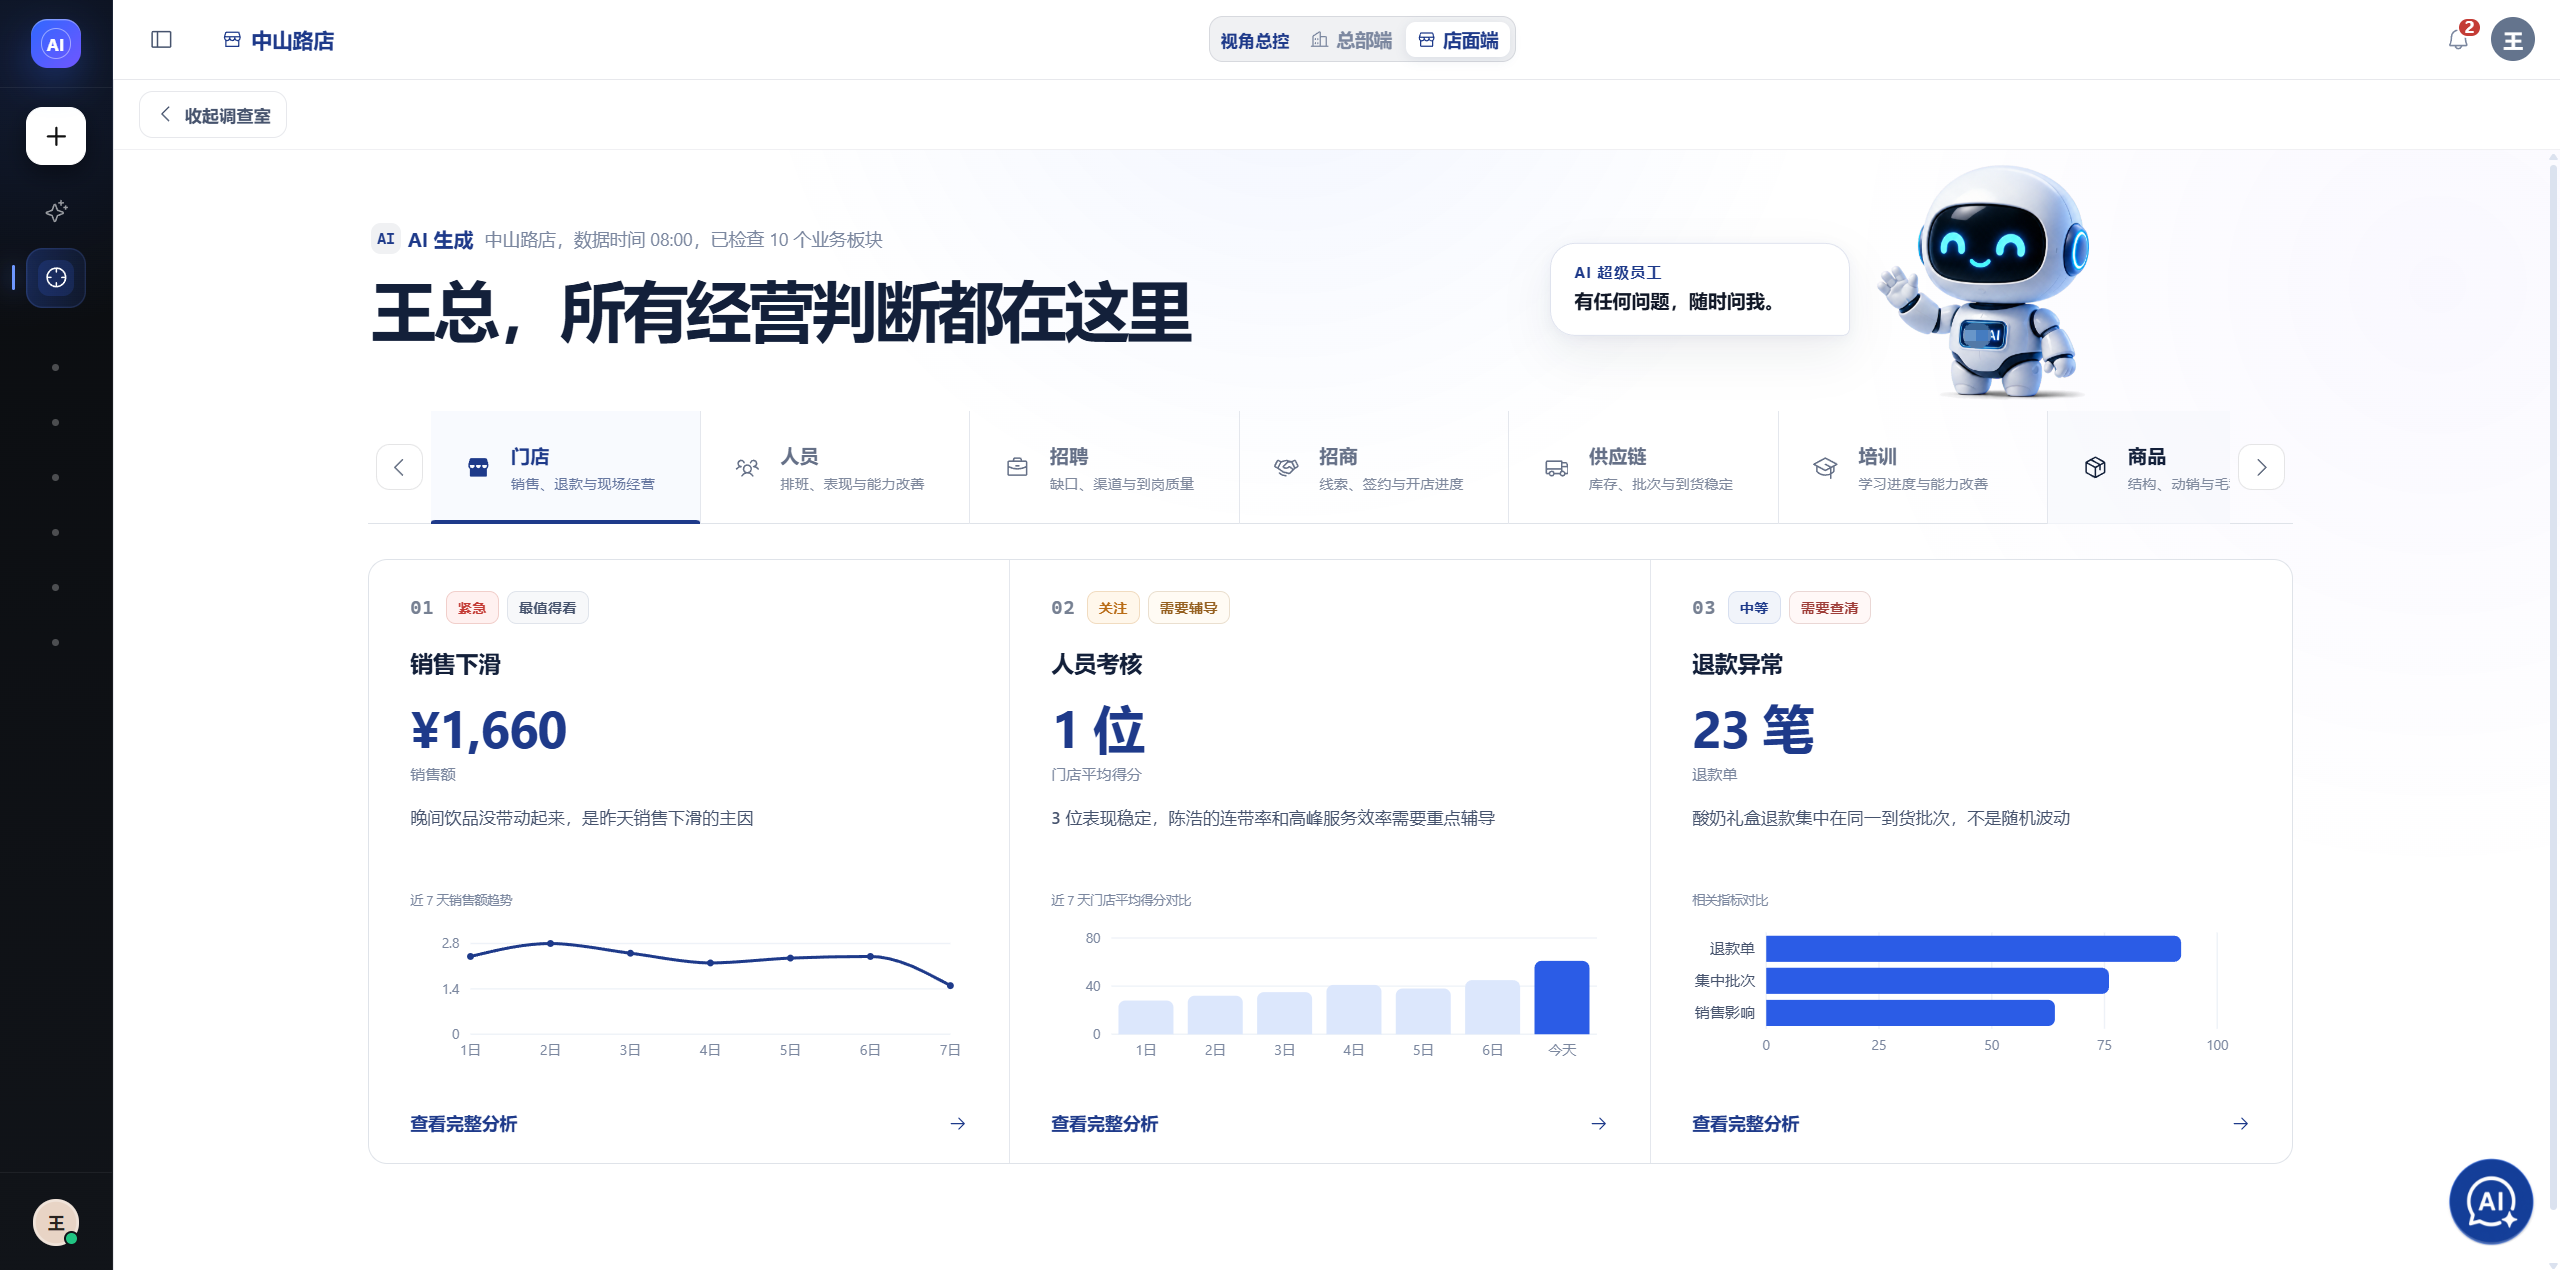Screen dimensions: 2560x1270
Task: Click the 销售影响 bar in the comparison chart
Action: click(1910, 1013)
